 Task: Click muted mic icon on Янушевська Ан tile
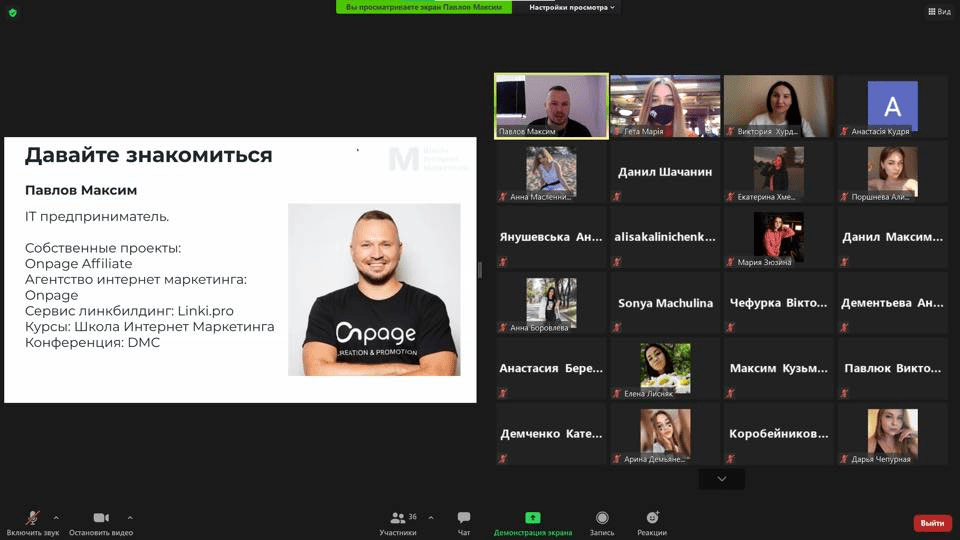(x=503, y=262)
